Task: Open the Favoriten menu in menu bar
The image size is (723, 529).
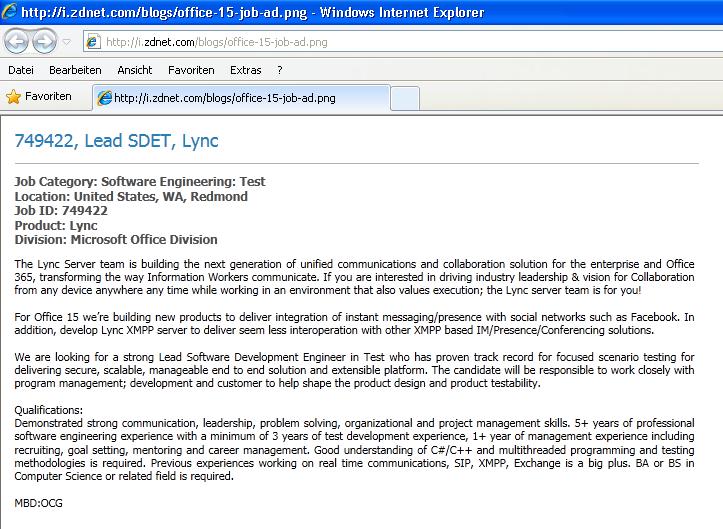Action: pyautogui.click(x=191, y=70)
